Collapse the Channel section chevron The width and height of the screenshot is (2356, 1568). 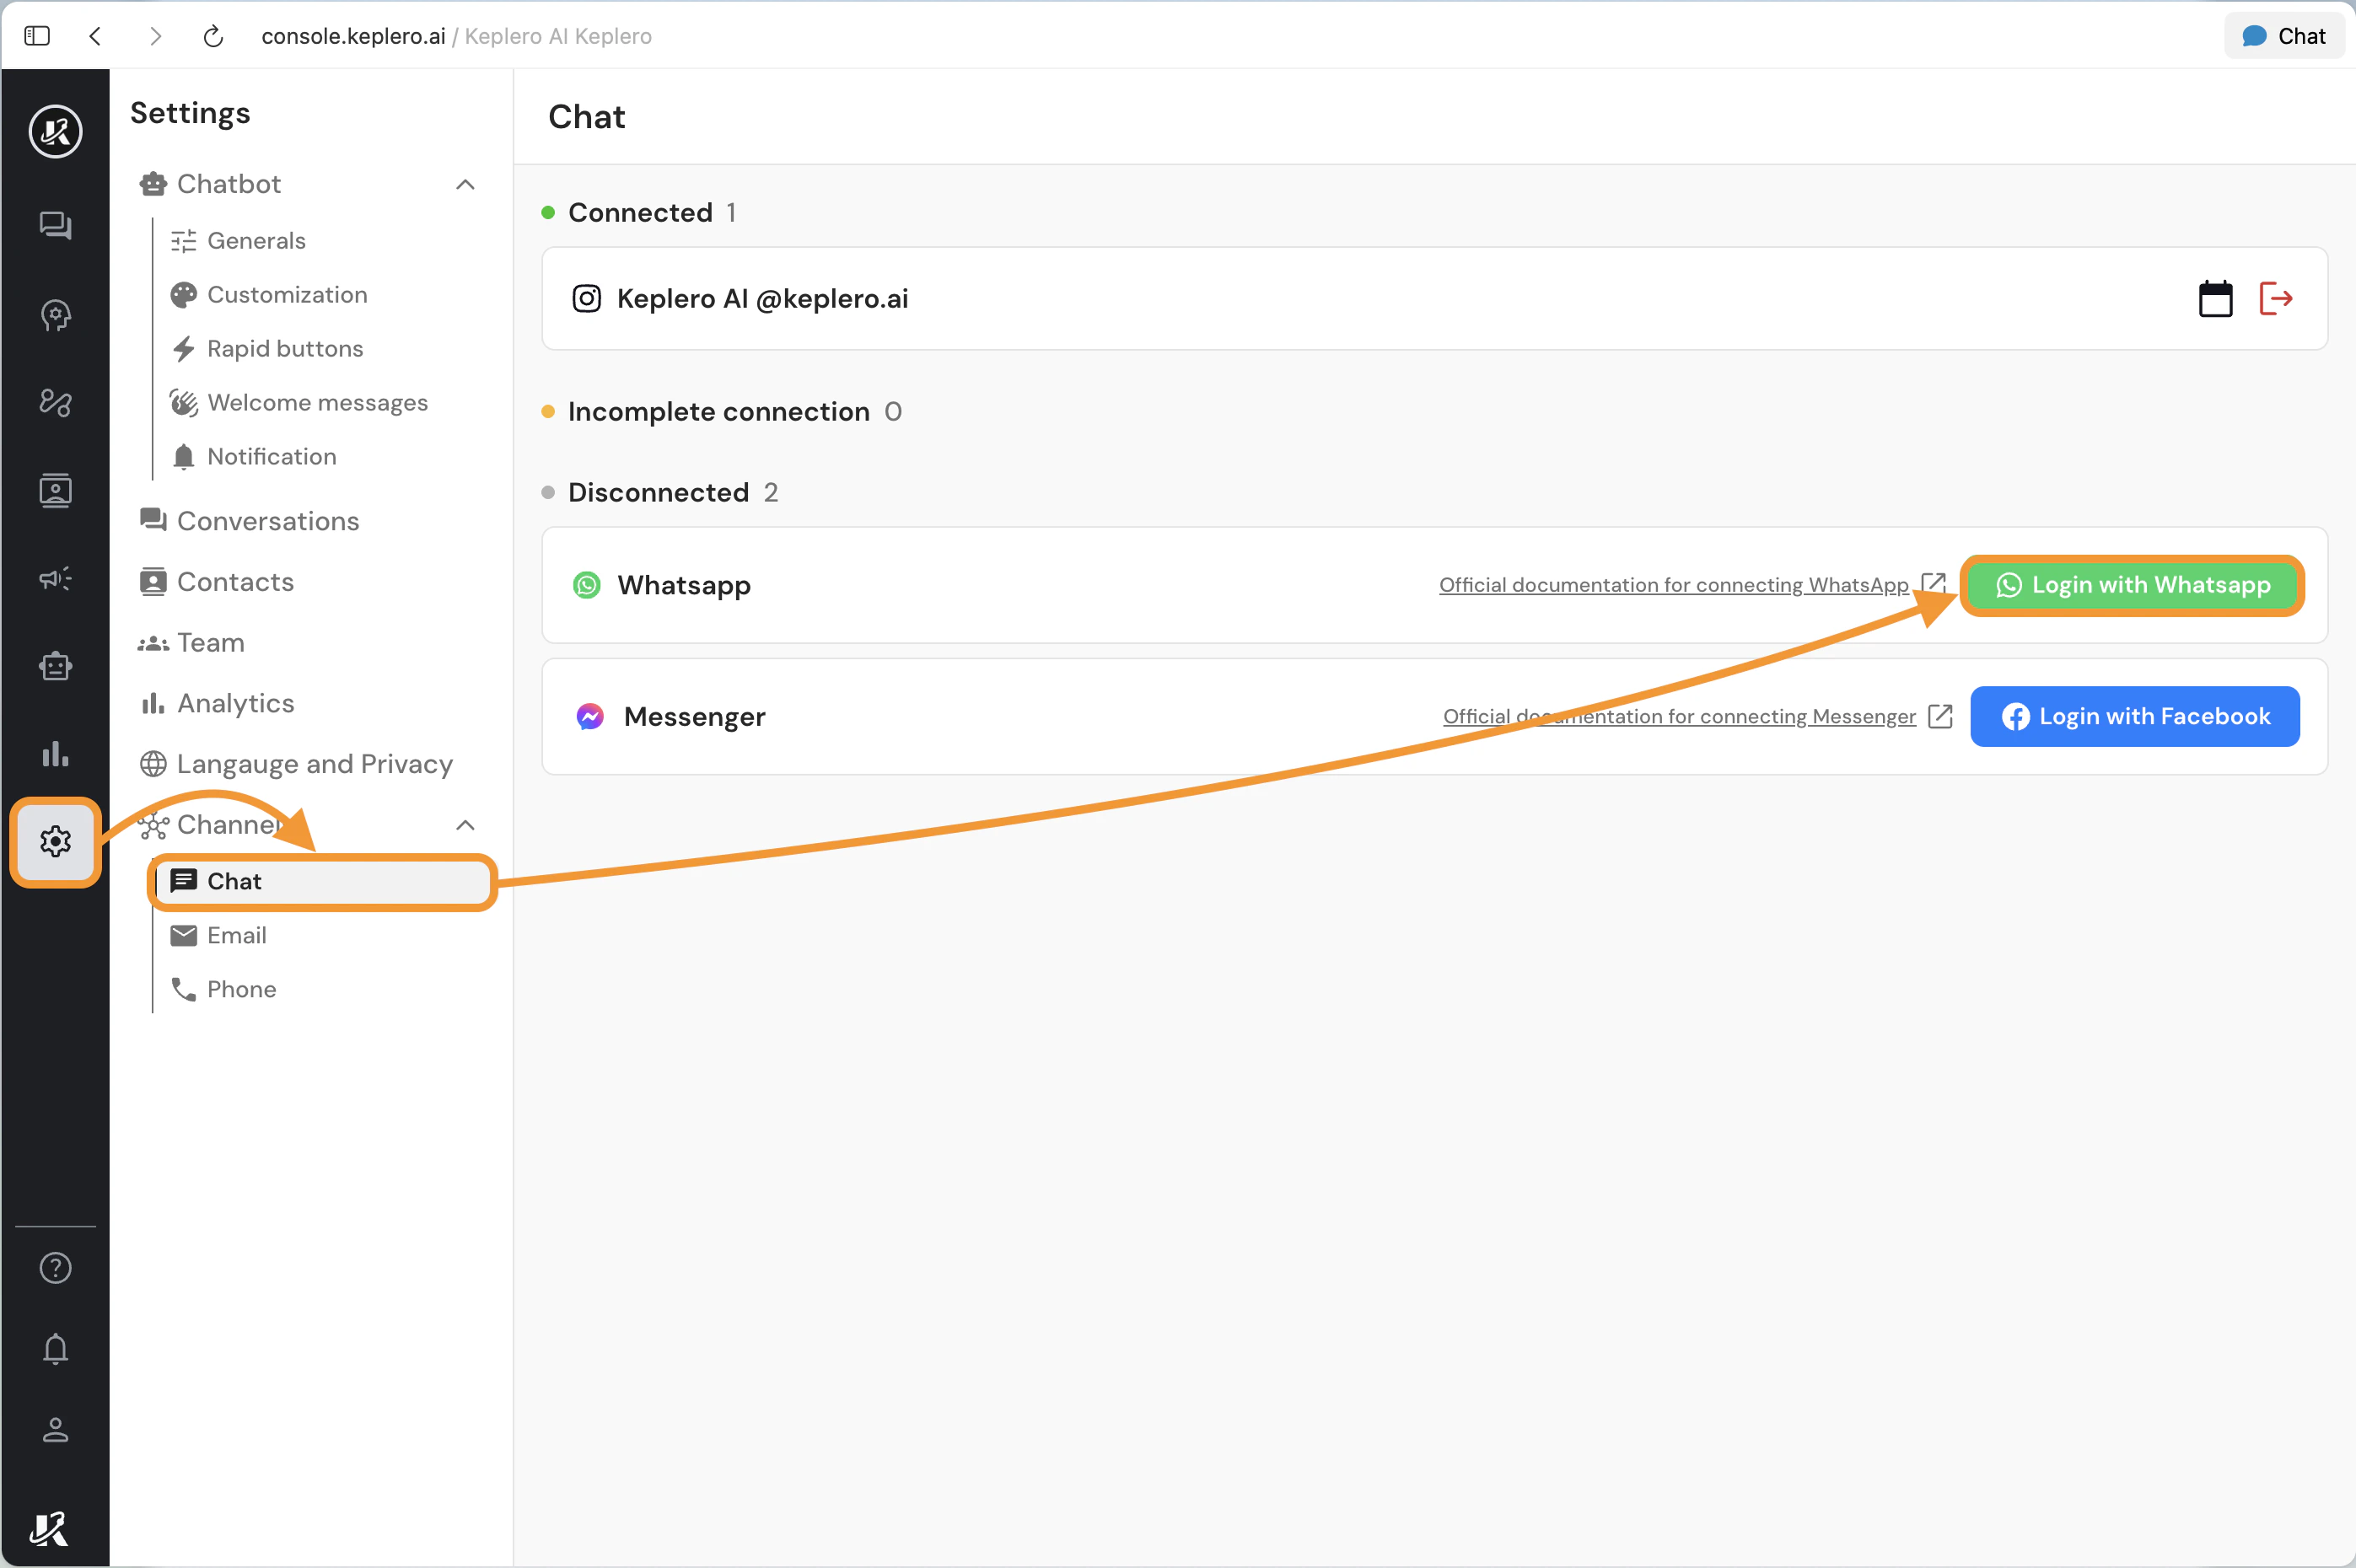pos(465,825)
